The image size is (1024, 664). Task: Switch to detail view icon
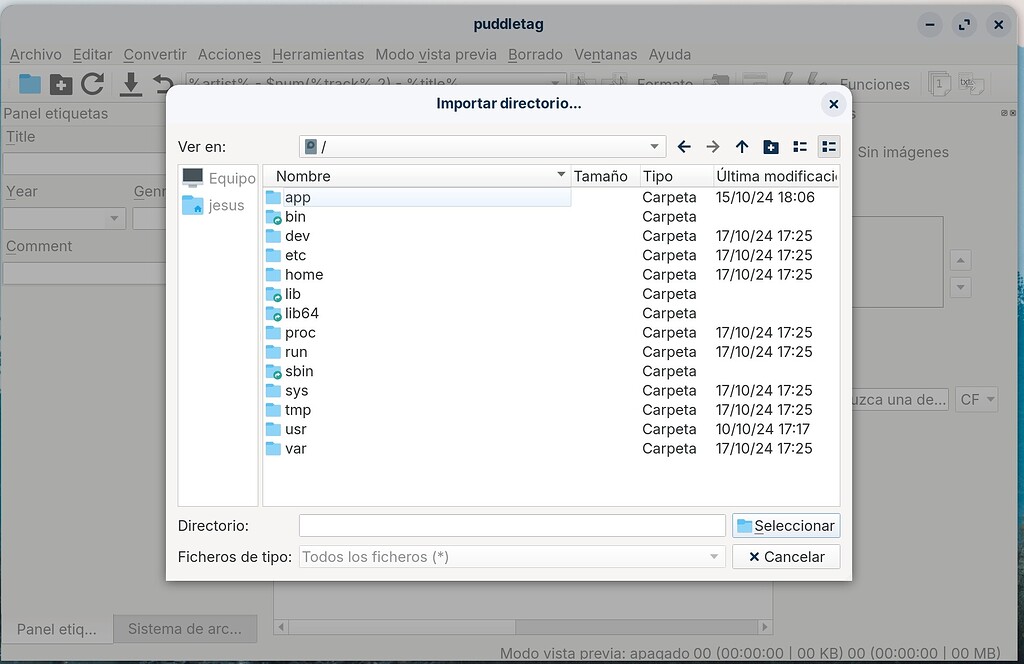(829, 147)
